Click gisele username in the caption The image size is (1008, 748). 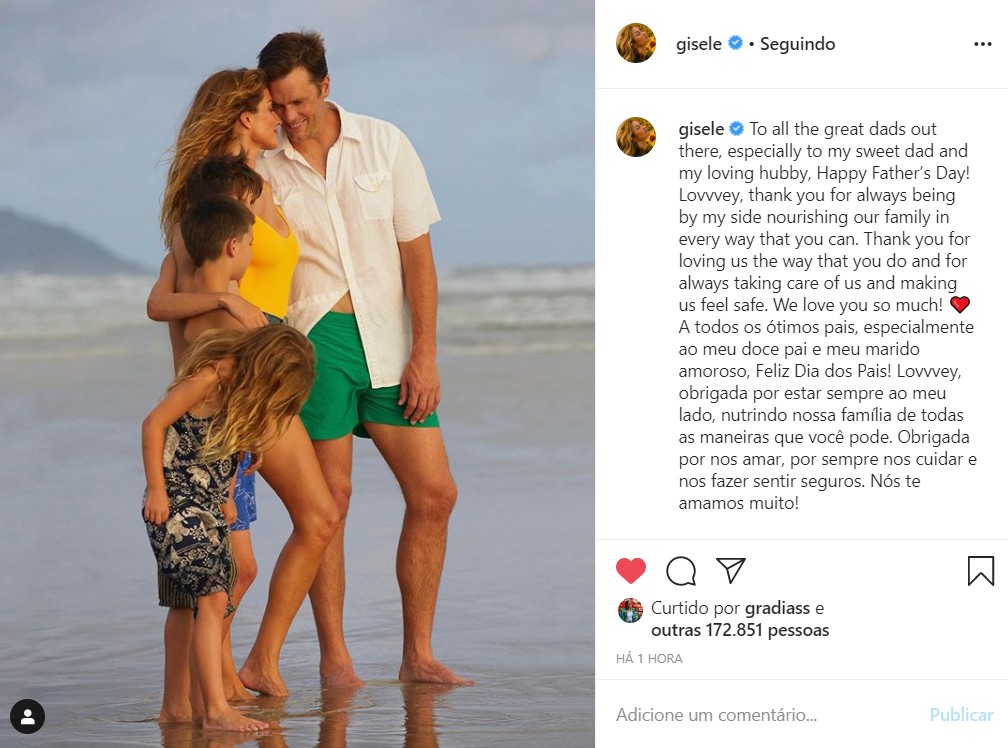701,129
